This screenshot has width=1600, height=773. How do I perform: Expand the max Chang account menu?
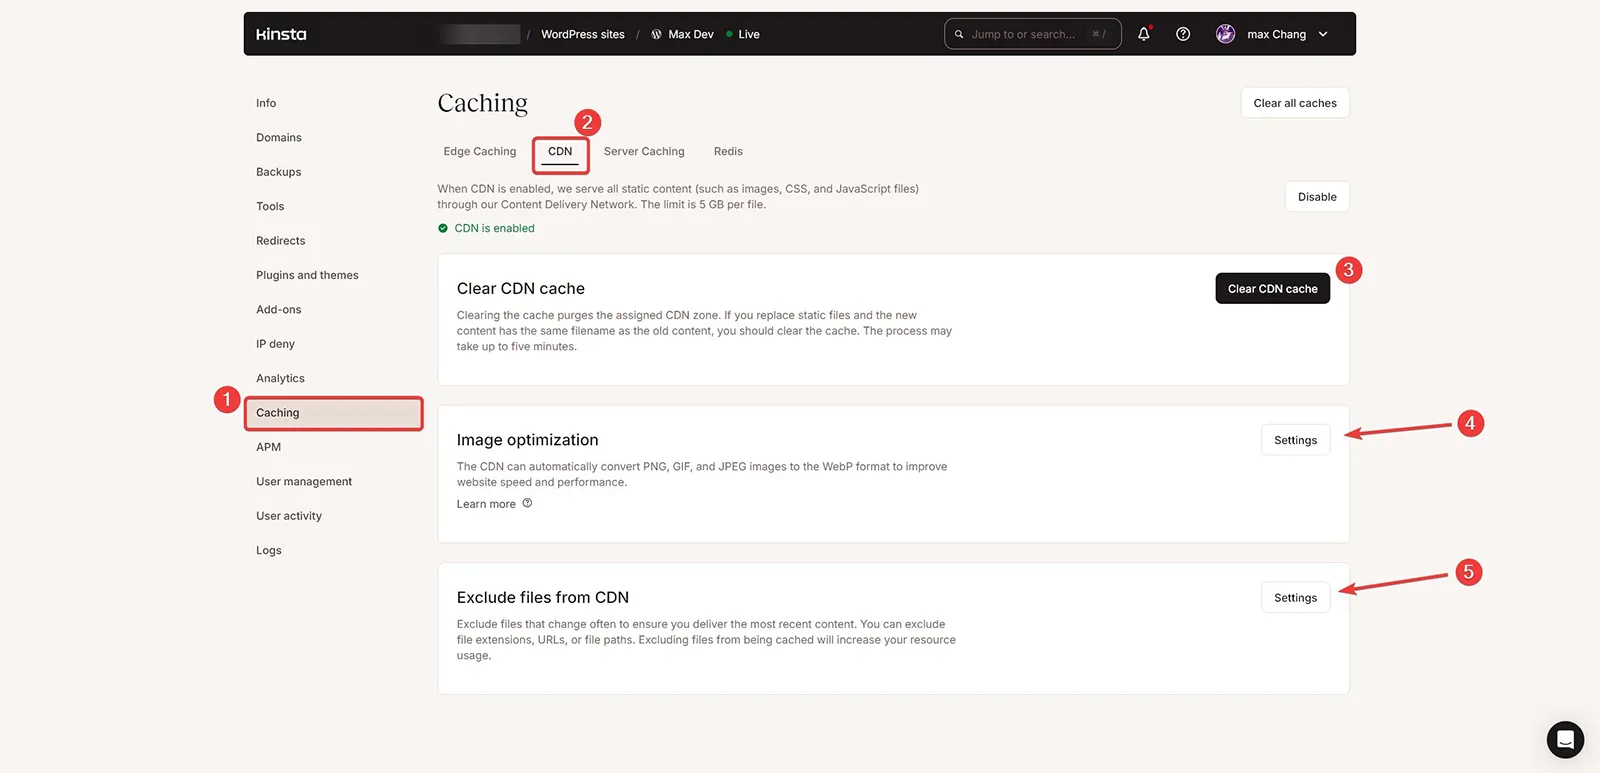[x=1323, y=34]
